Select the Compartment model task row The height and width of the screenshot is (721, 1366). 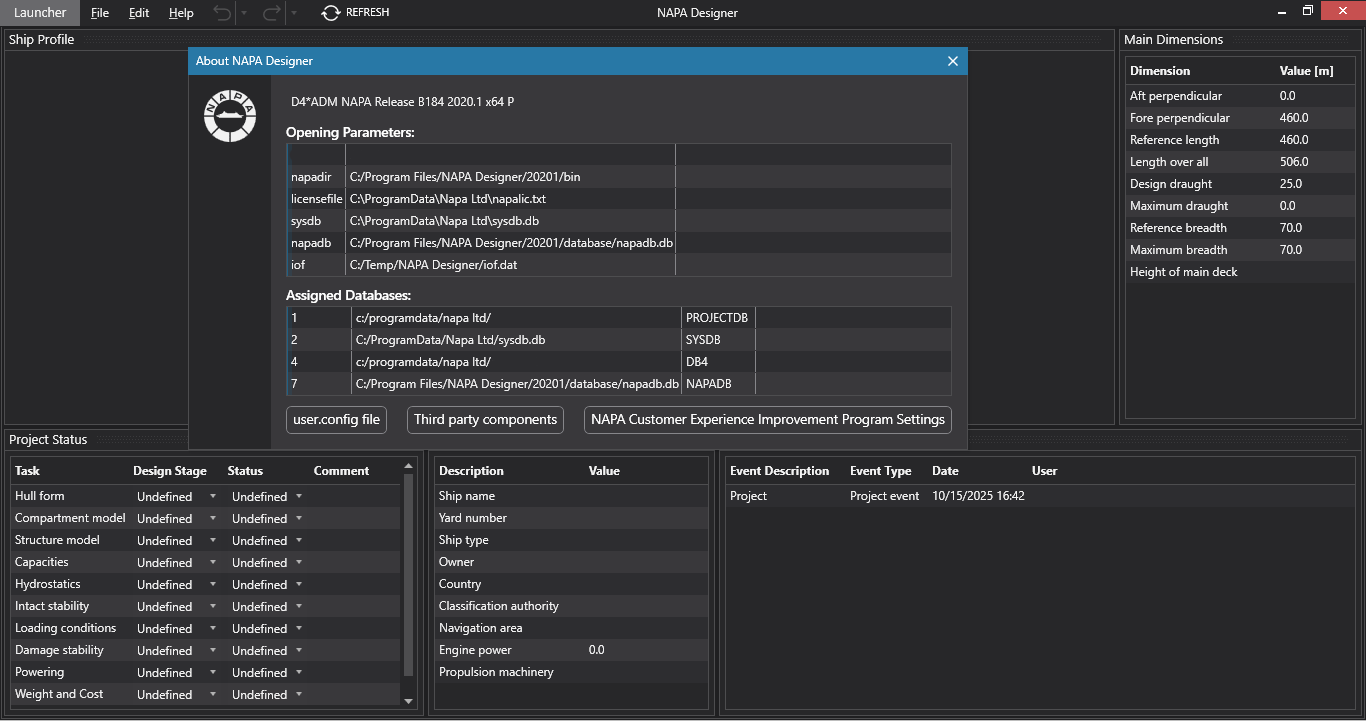tap(207, 518)
